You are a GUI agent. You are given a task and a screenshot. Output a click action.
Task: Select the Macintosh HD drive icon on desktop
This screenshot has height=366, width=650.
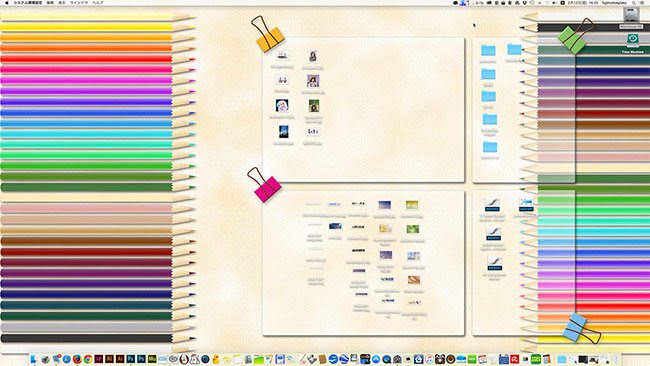(x=631, y=15)
